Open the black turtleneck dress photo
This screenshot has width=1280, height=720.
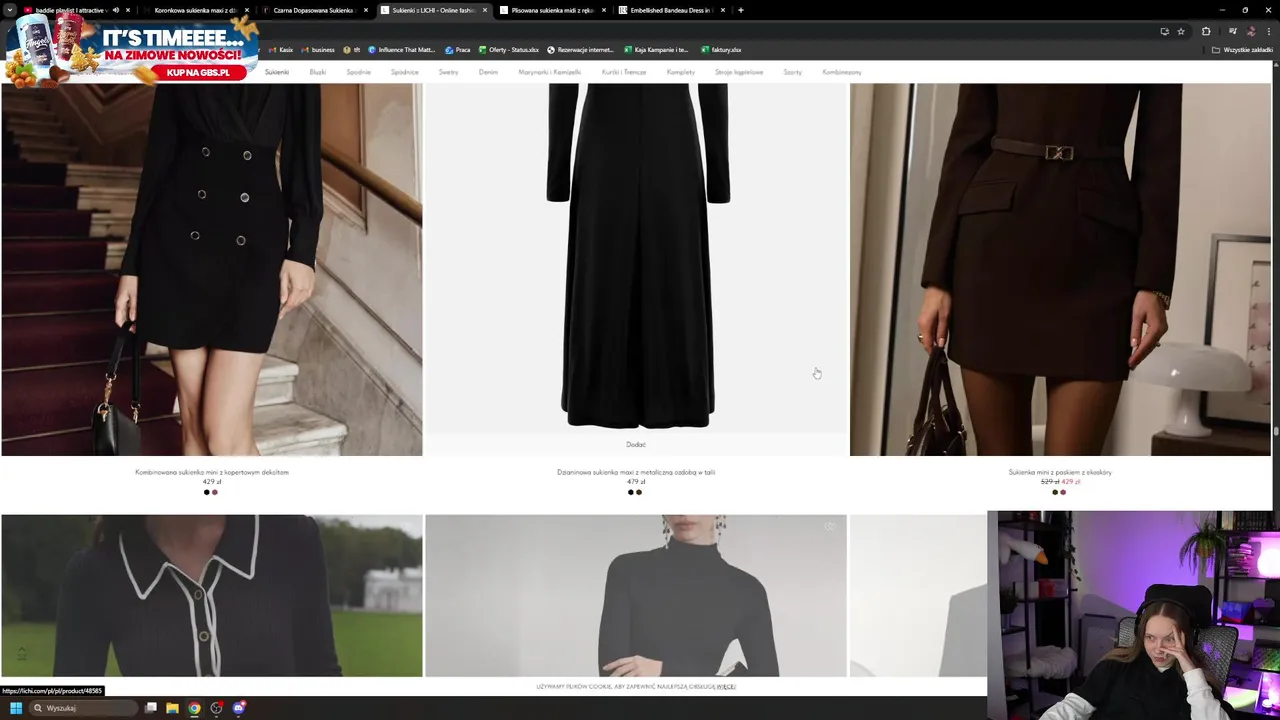[x=636, y=596]
